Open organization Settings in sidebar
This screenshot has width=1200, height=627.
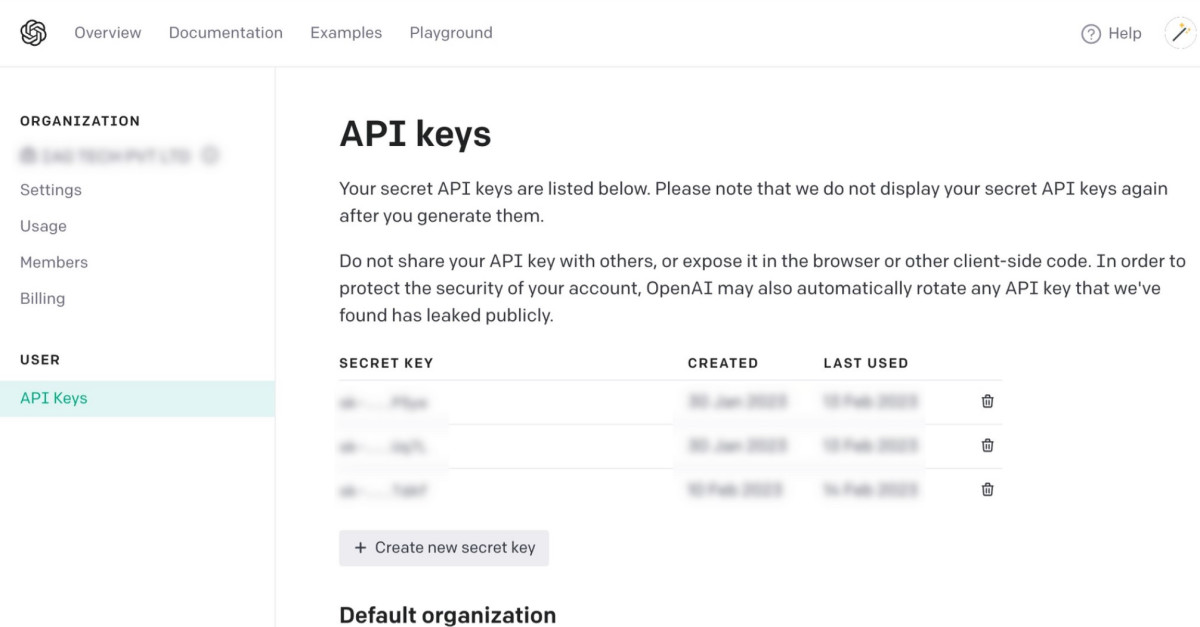[x=51, y=190]
